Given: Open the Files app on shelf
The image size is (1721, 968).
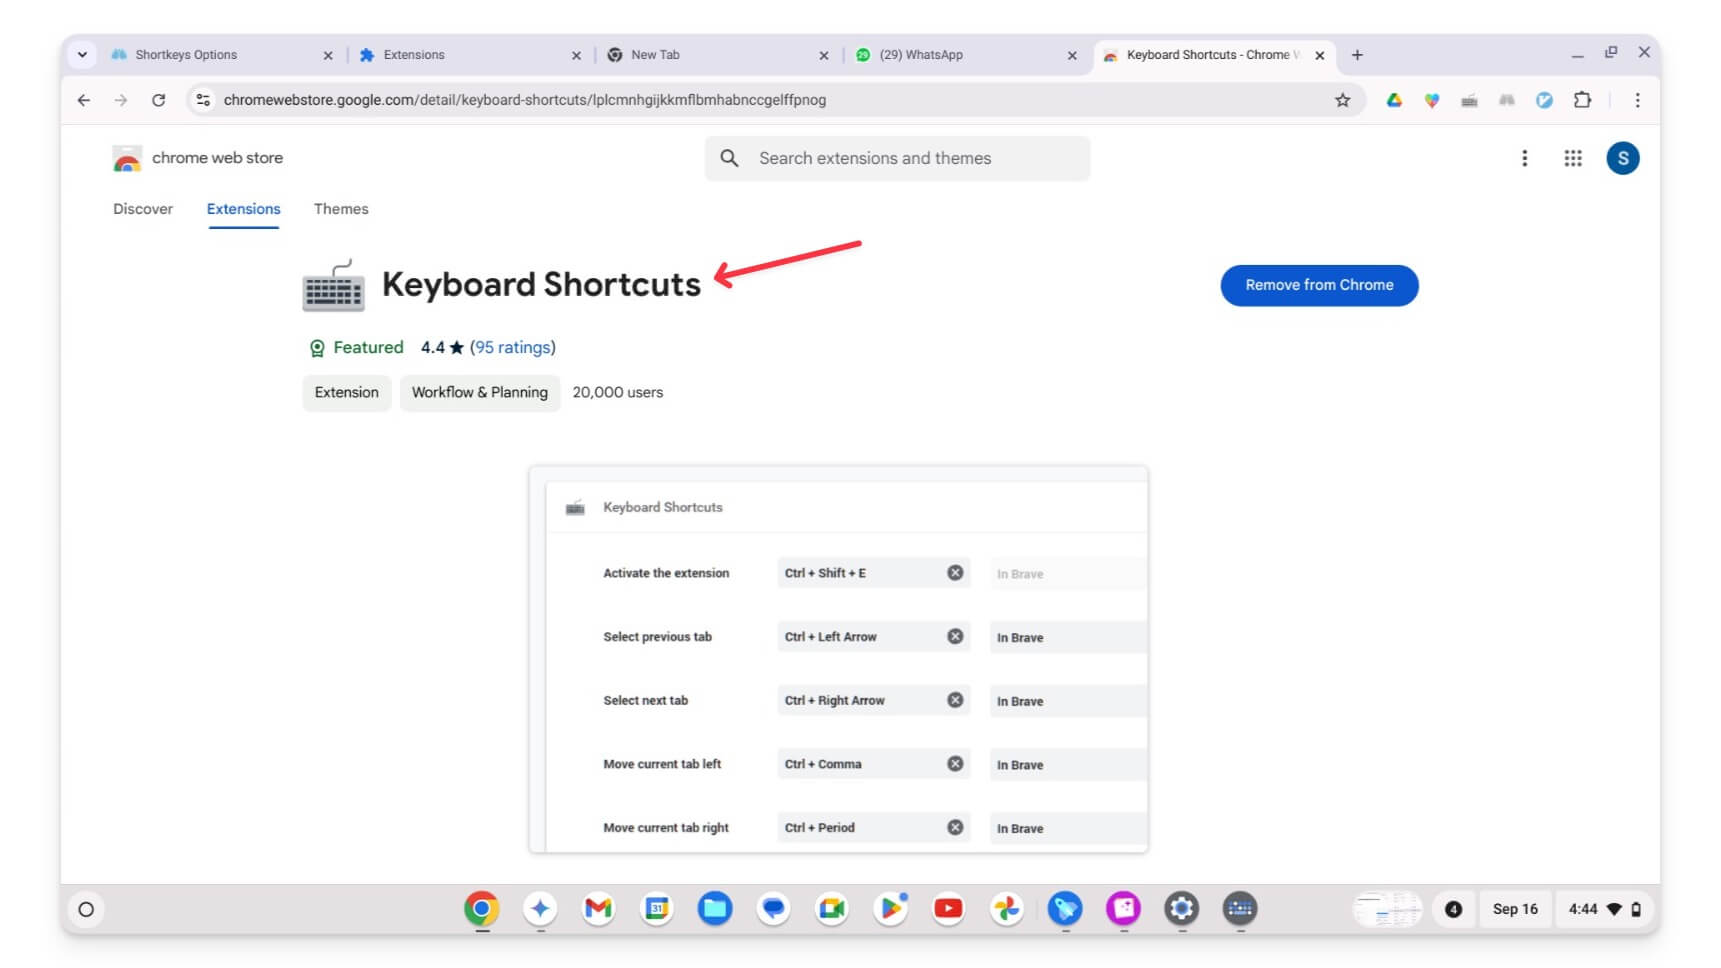Looking at the screenshot, I should click(715, 909).
